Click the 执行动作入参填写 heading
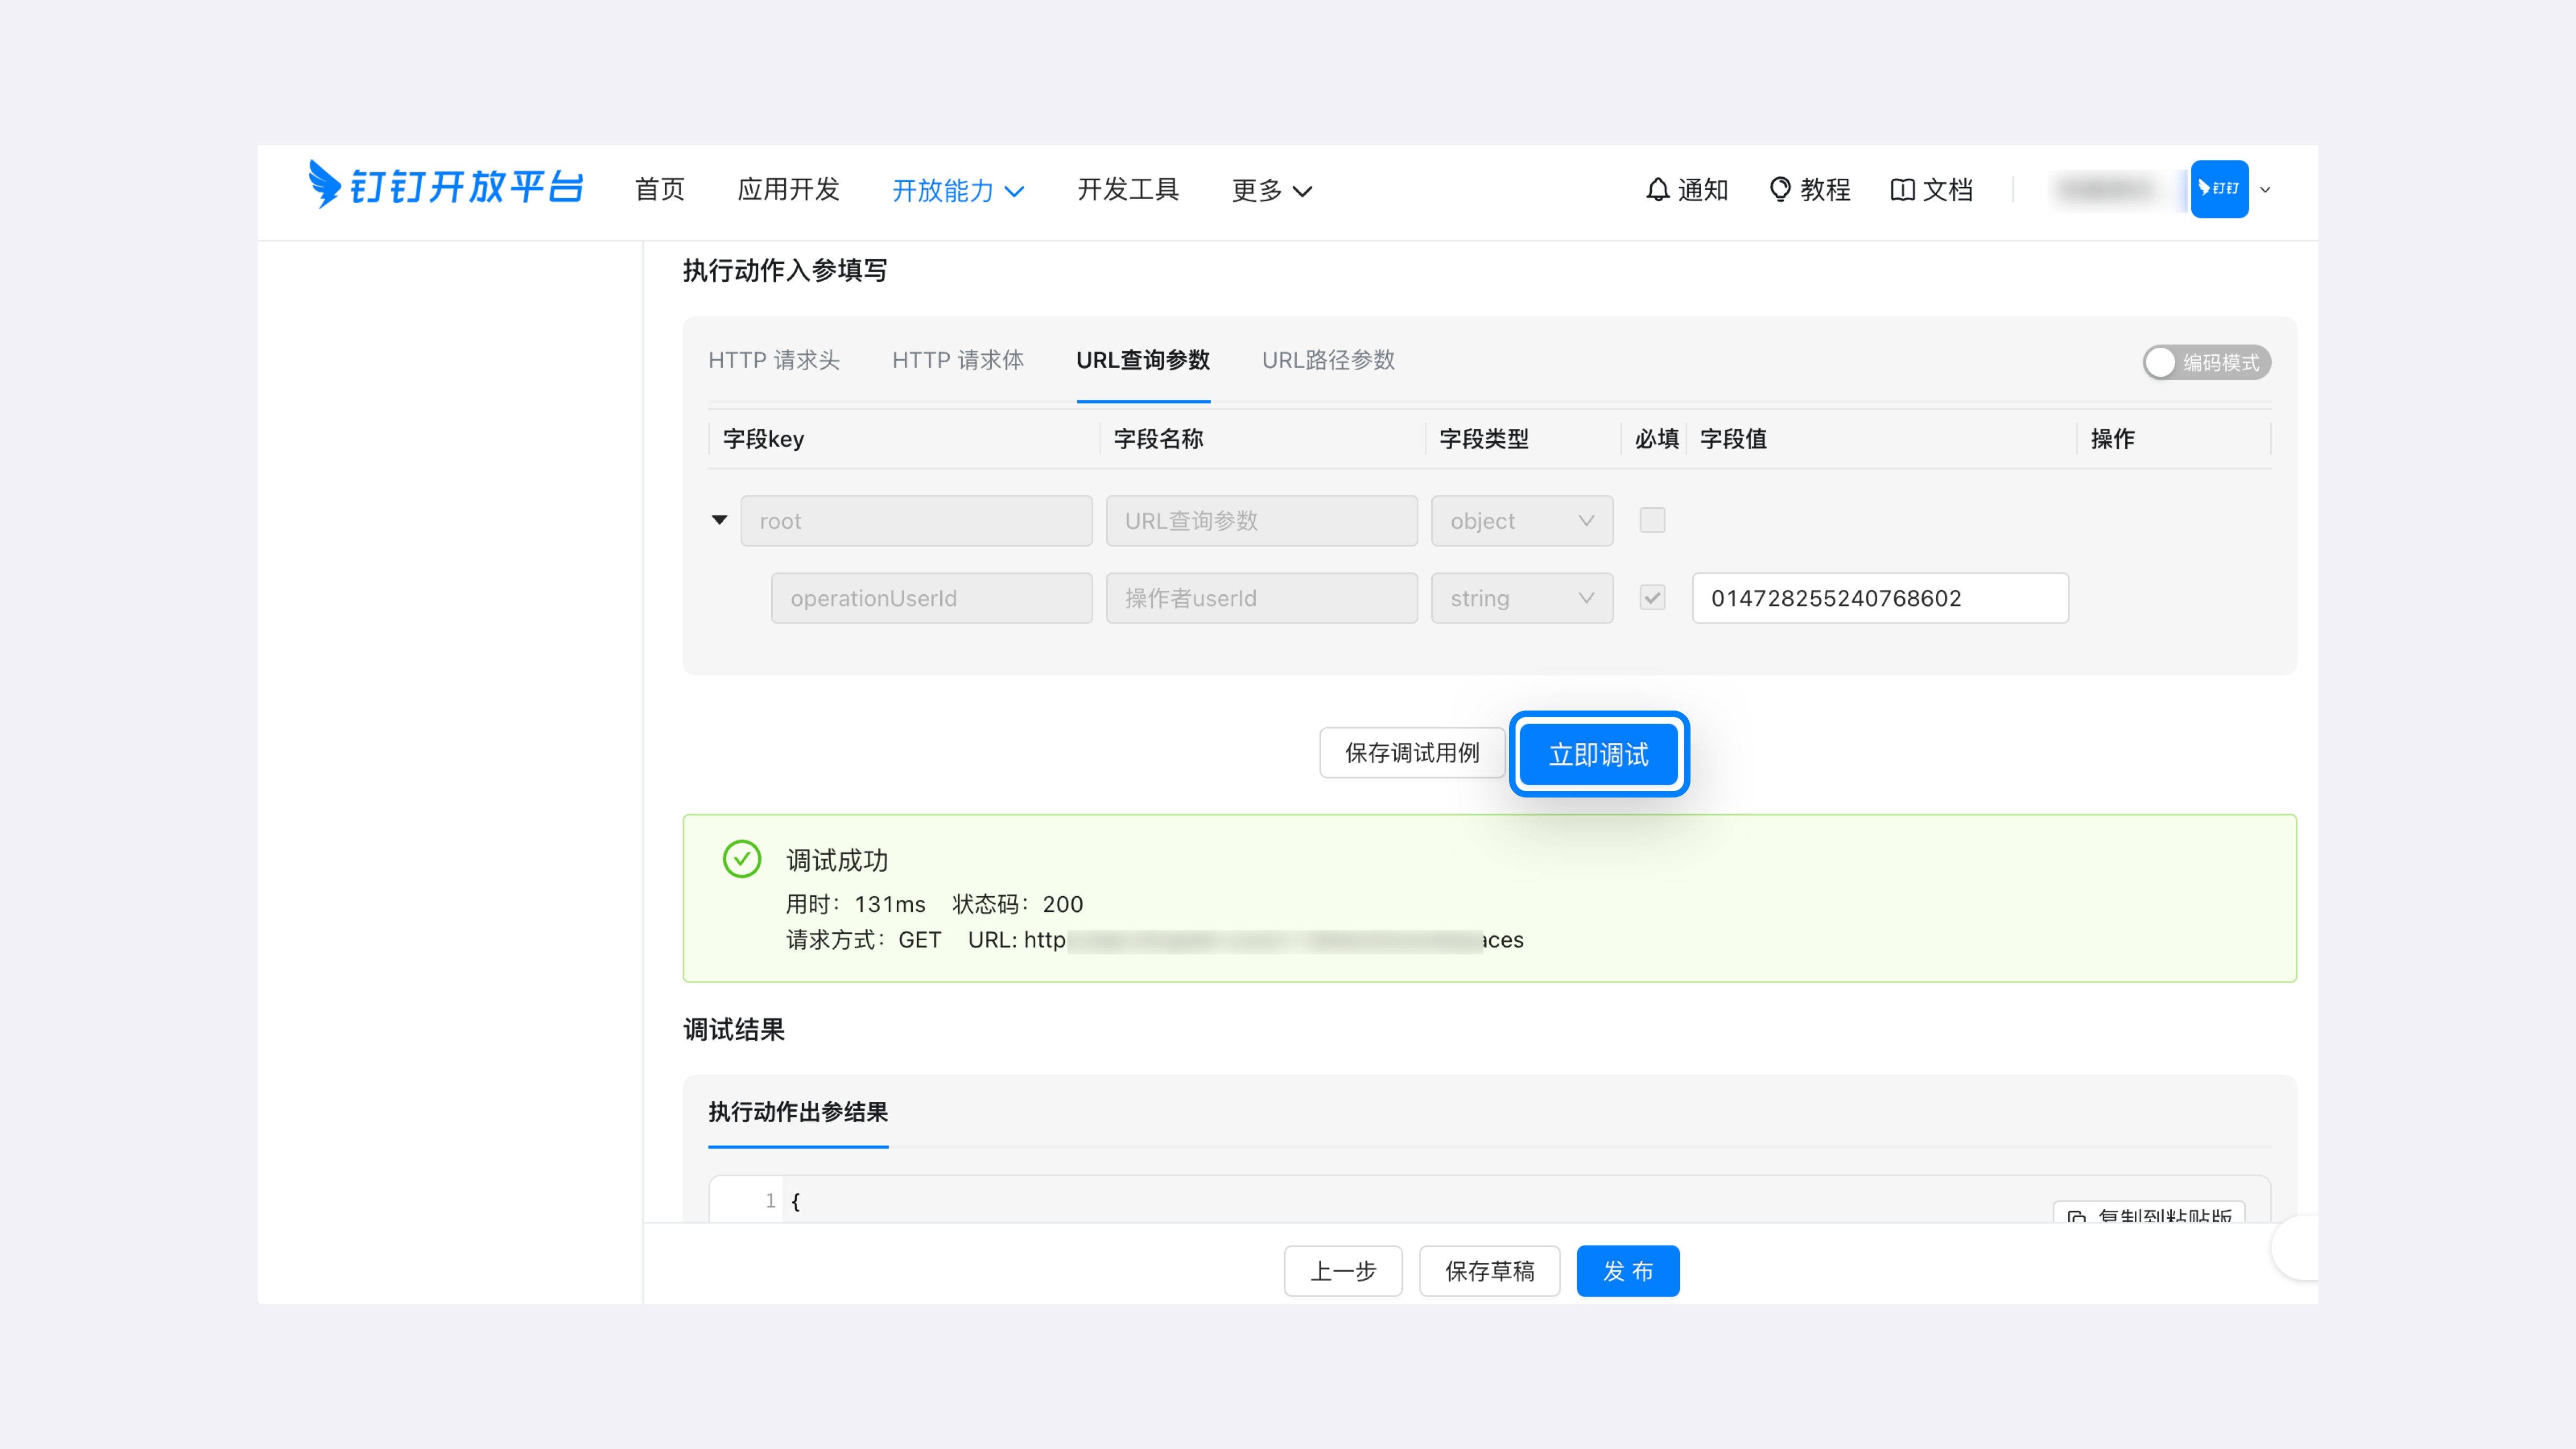 (785, 270)
